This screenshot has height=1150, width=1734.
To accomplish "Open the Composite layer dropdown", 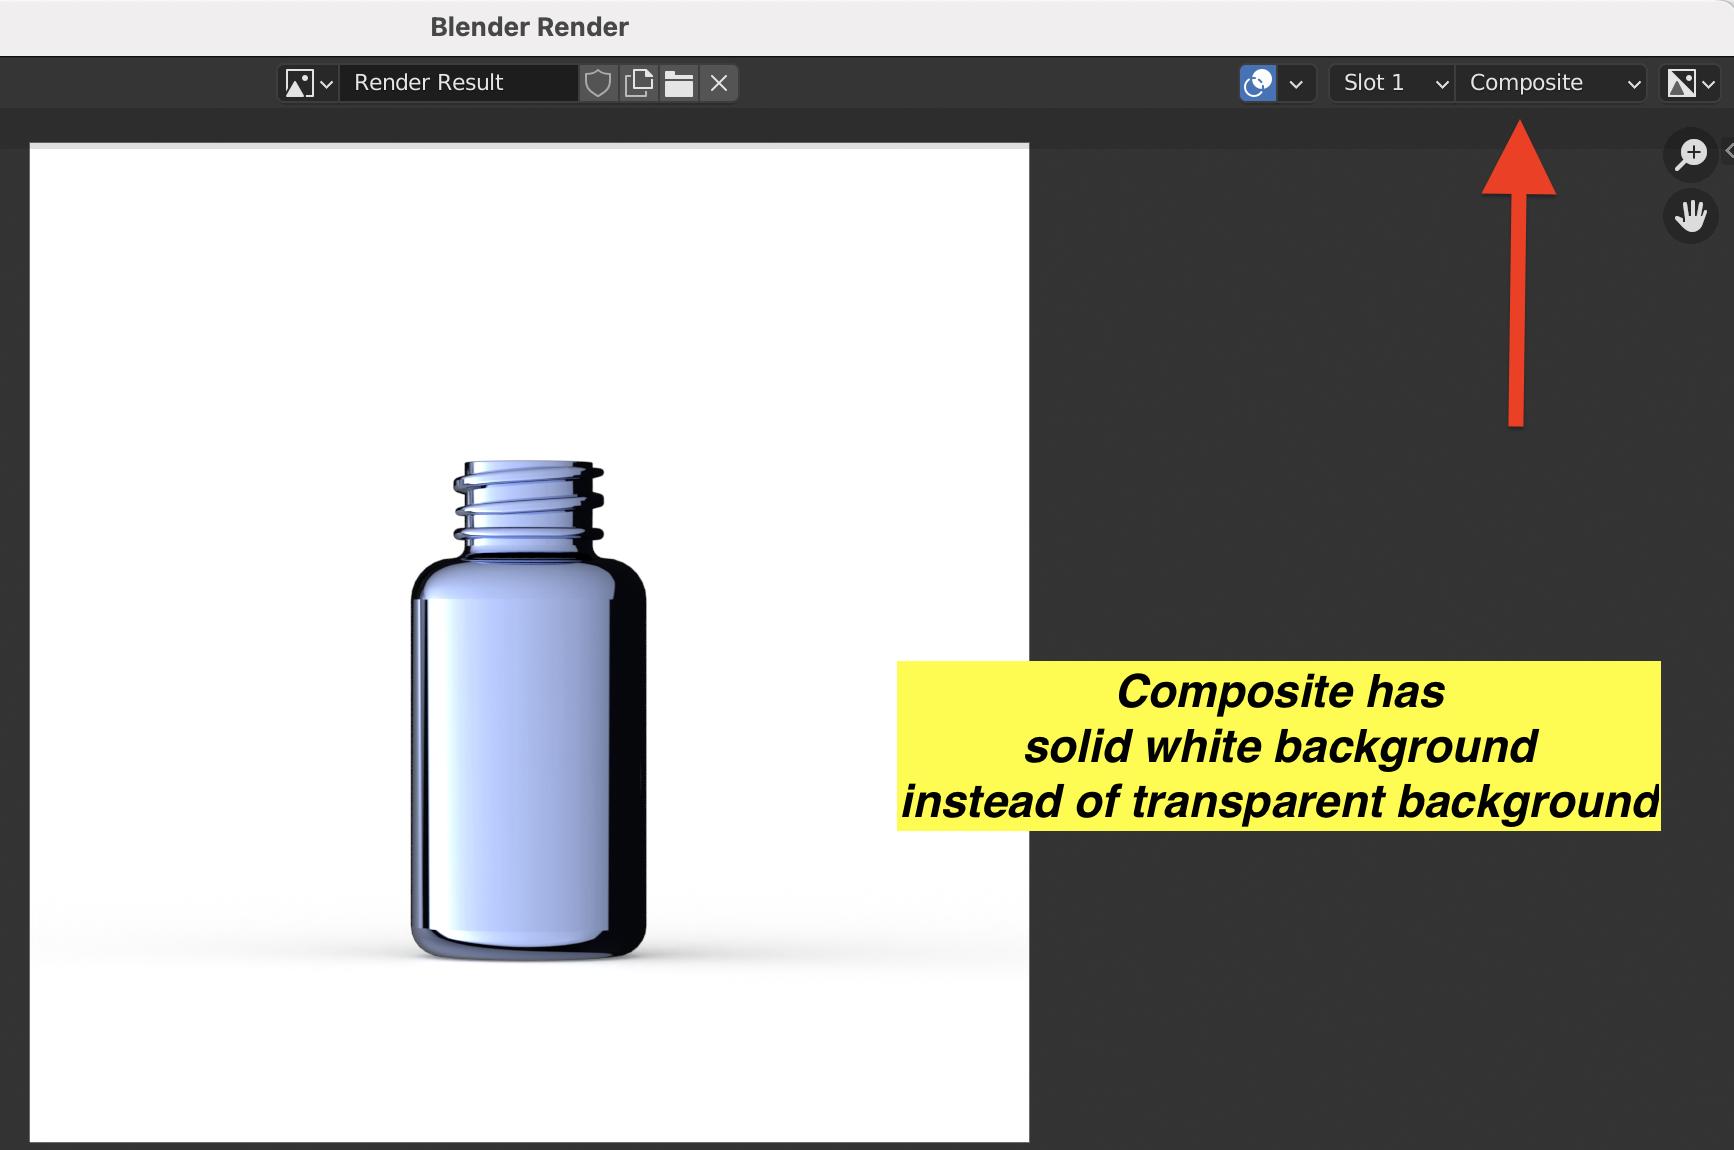I will coord(1551,83).
